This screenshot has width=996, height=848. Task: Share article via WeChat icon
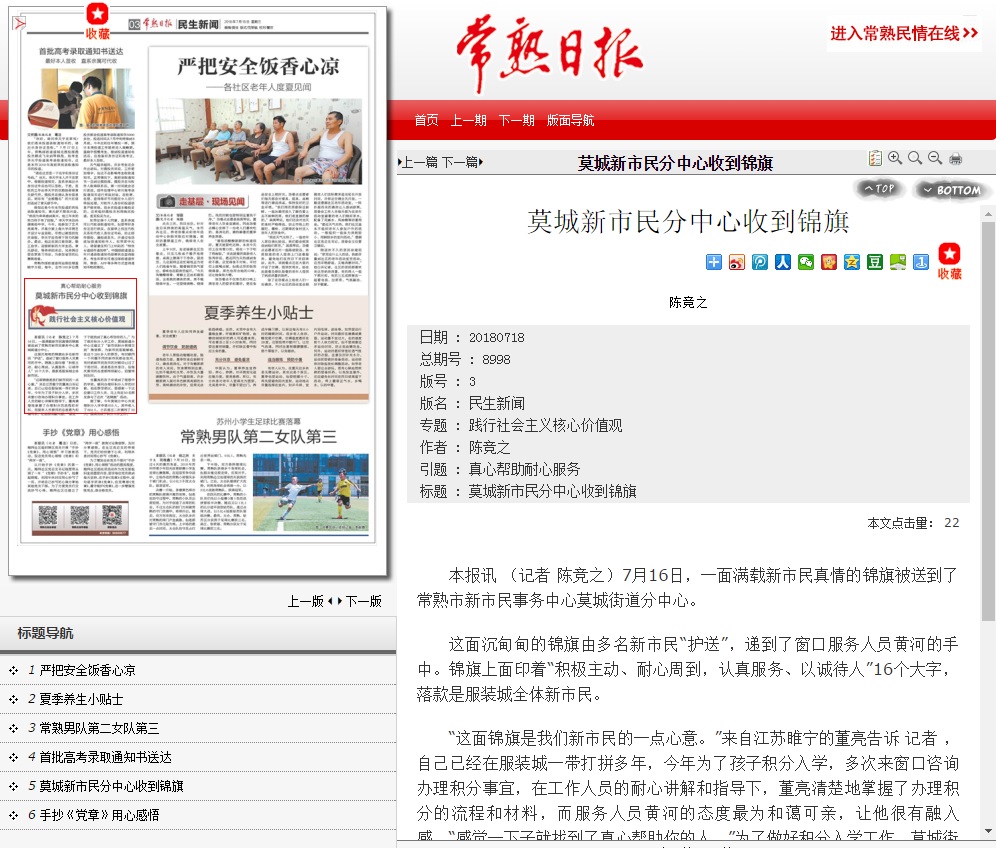point(805,262)
